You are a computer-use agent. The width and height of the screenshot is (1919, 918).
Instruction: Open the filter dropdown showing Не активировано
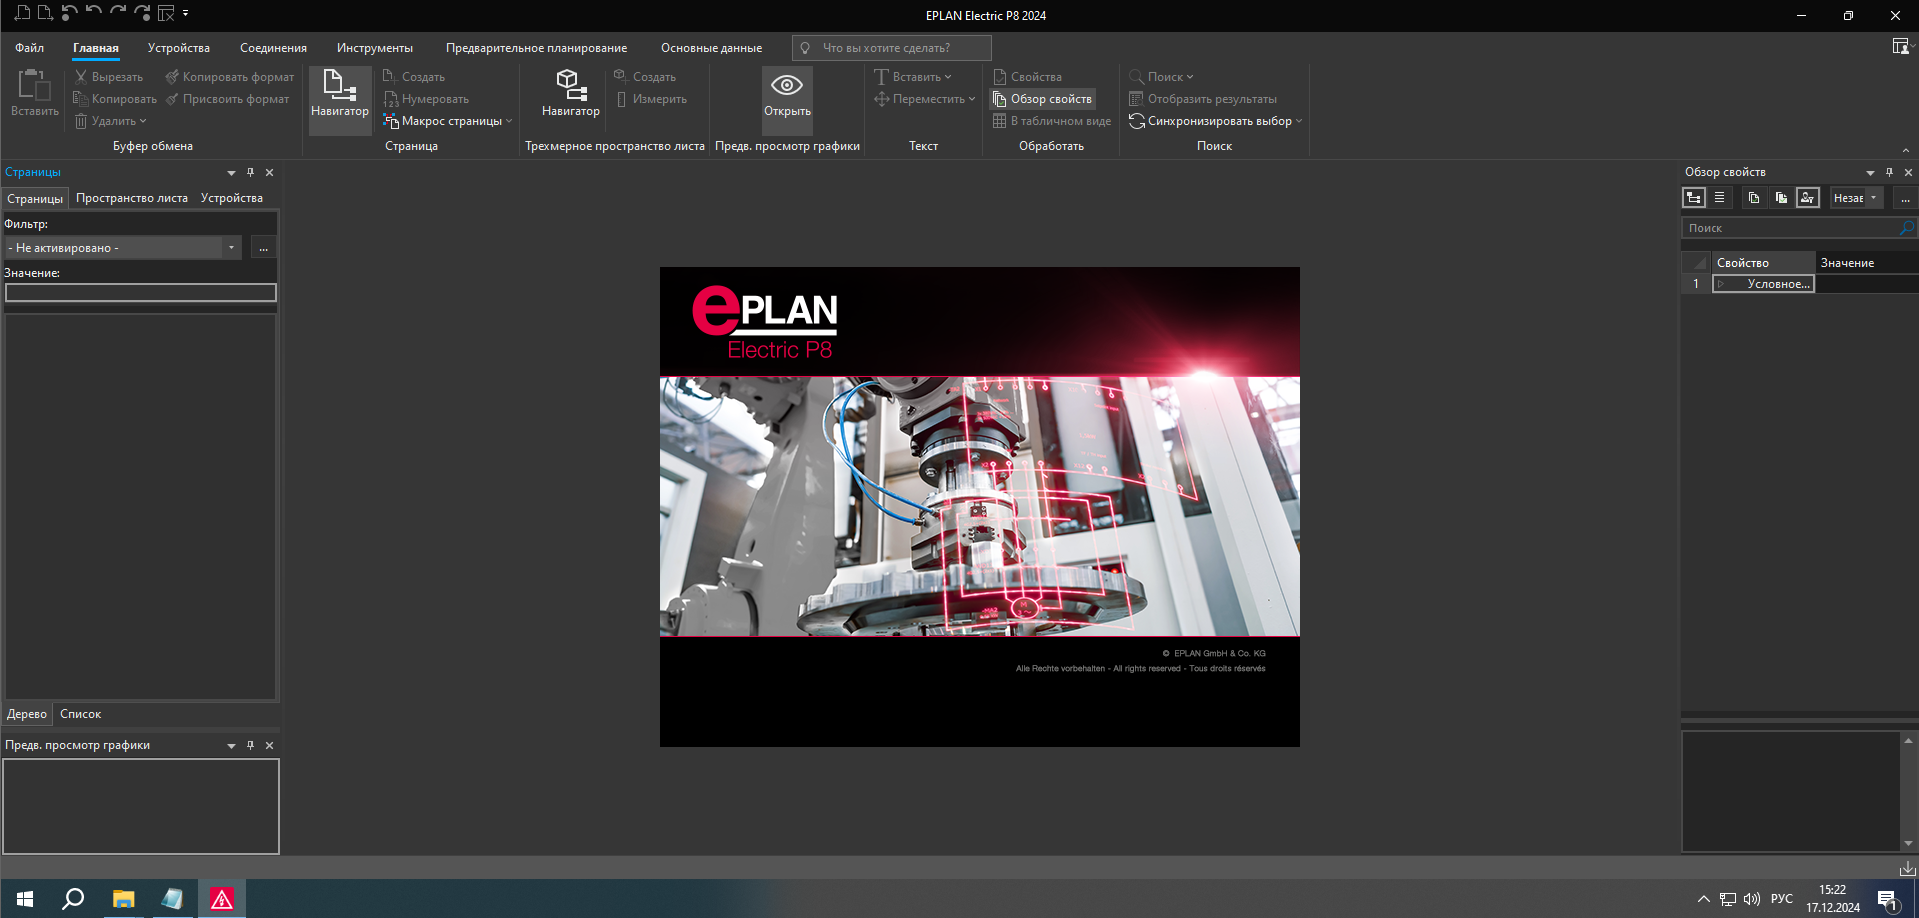click(231, 247)
